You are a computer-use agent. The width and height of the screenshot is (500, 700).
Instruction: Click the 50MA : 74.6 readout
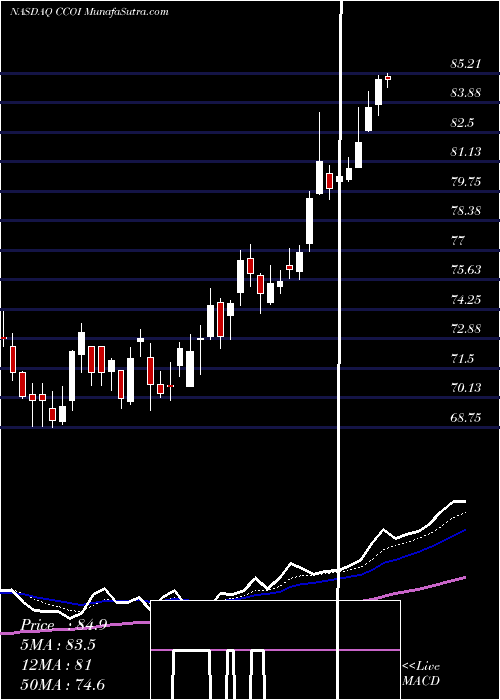[63, 684]
